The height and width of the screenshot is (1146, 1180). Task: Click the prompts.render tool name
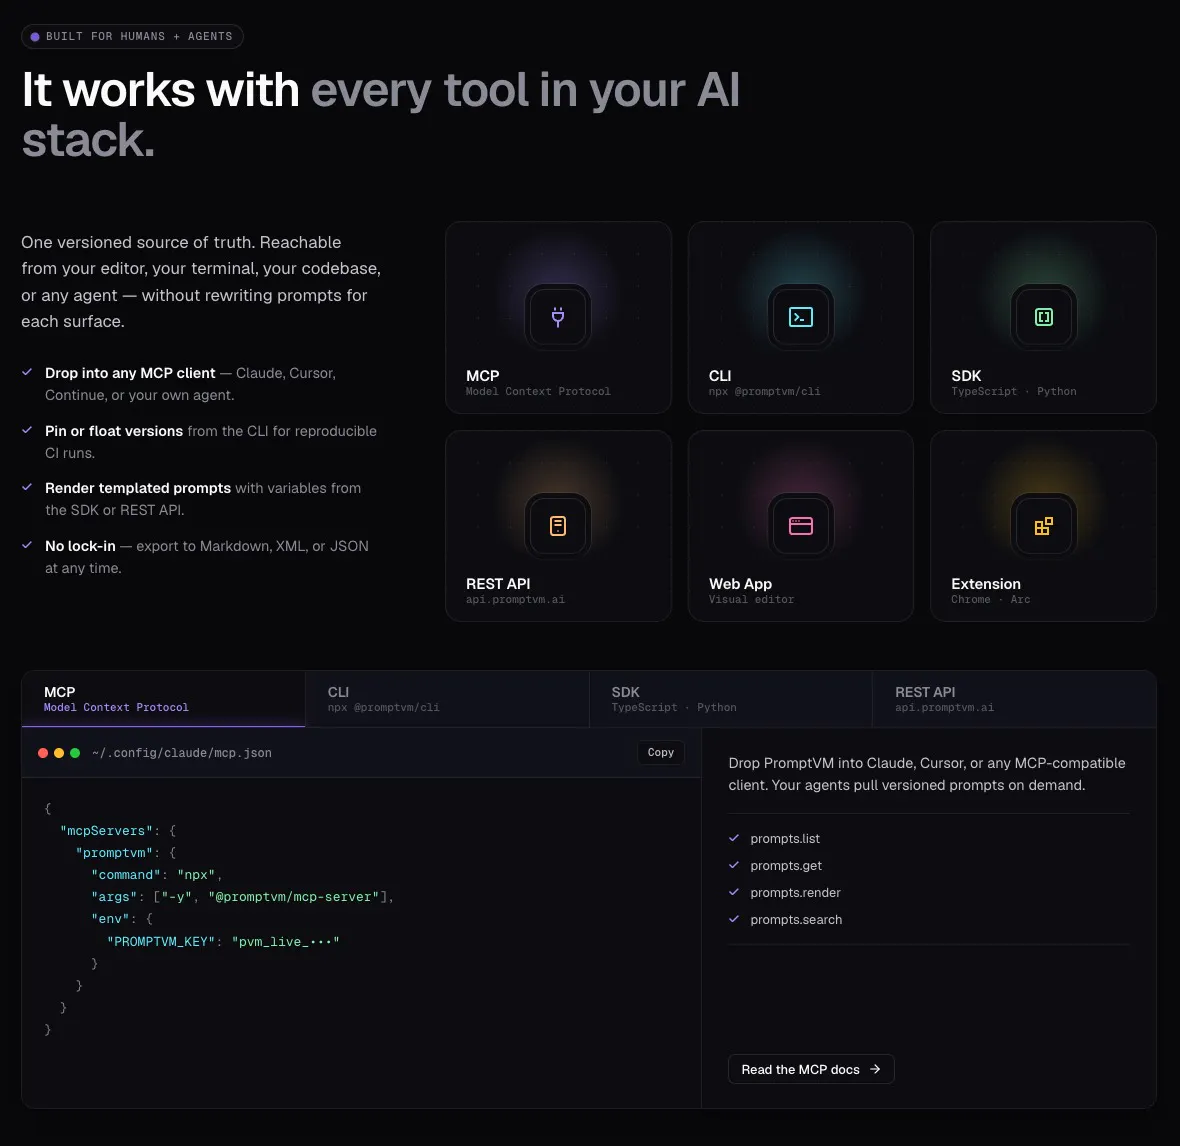(795, 892)
